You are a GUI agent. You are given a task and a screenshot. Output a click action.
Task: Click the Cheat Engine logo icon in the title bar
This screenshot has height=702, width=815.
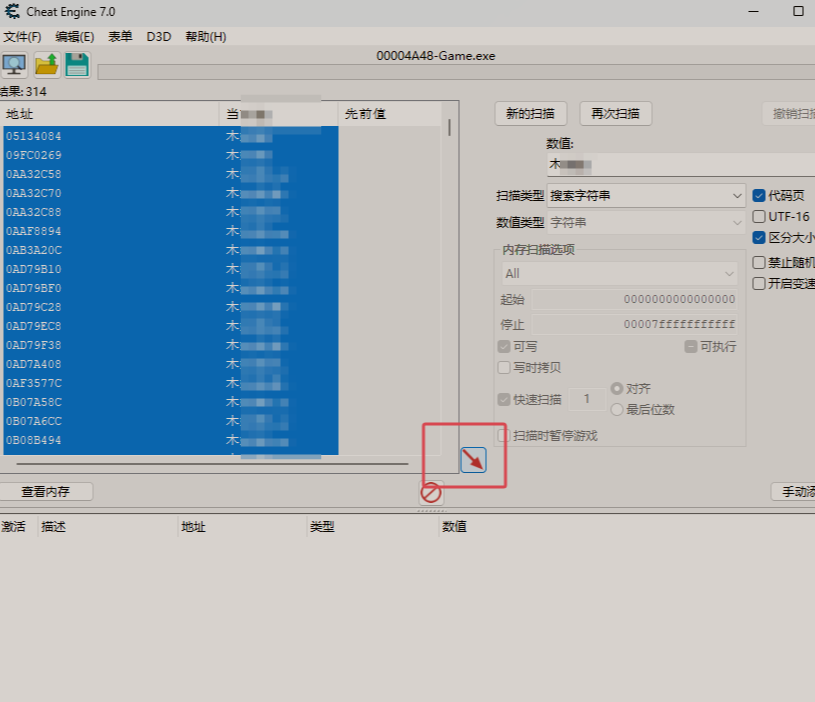click(x=12, y=11)
